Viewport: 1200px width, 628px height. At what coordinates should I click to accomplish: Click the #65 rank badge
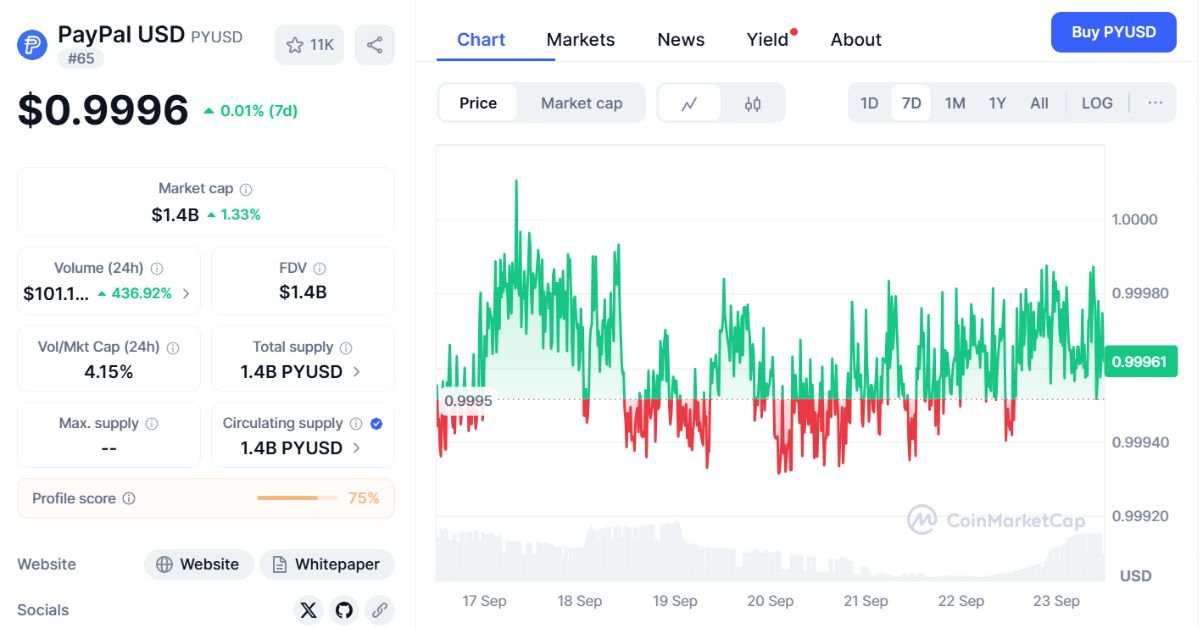(80, 59)
